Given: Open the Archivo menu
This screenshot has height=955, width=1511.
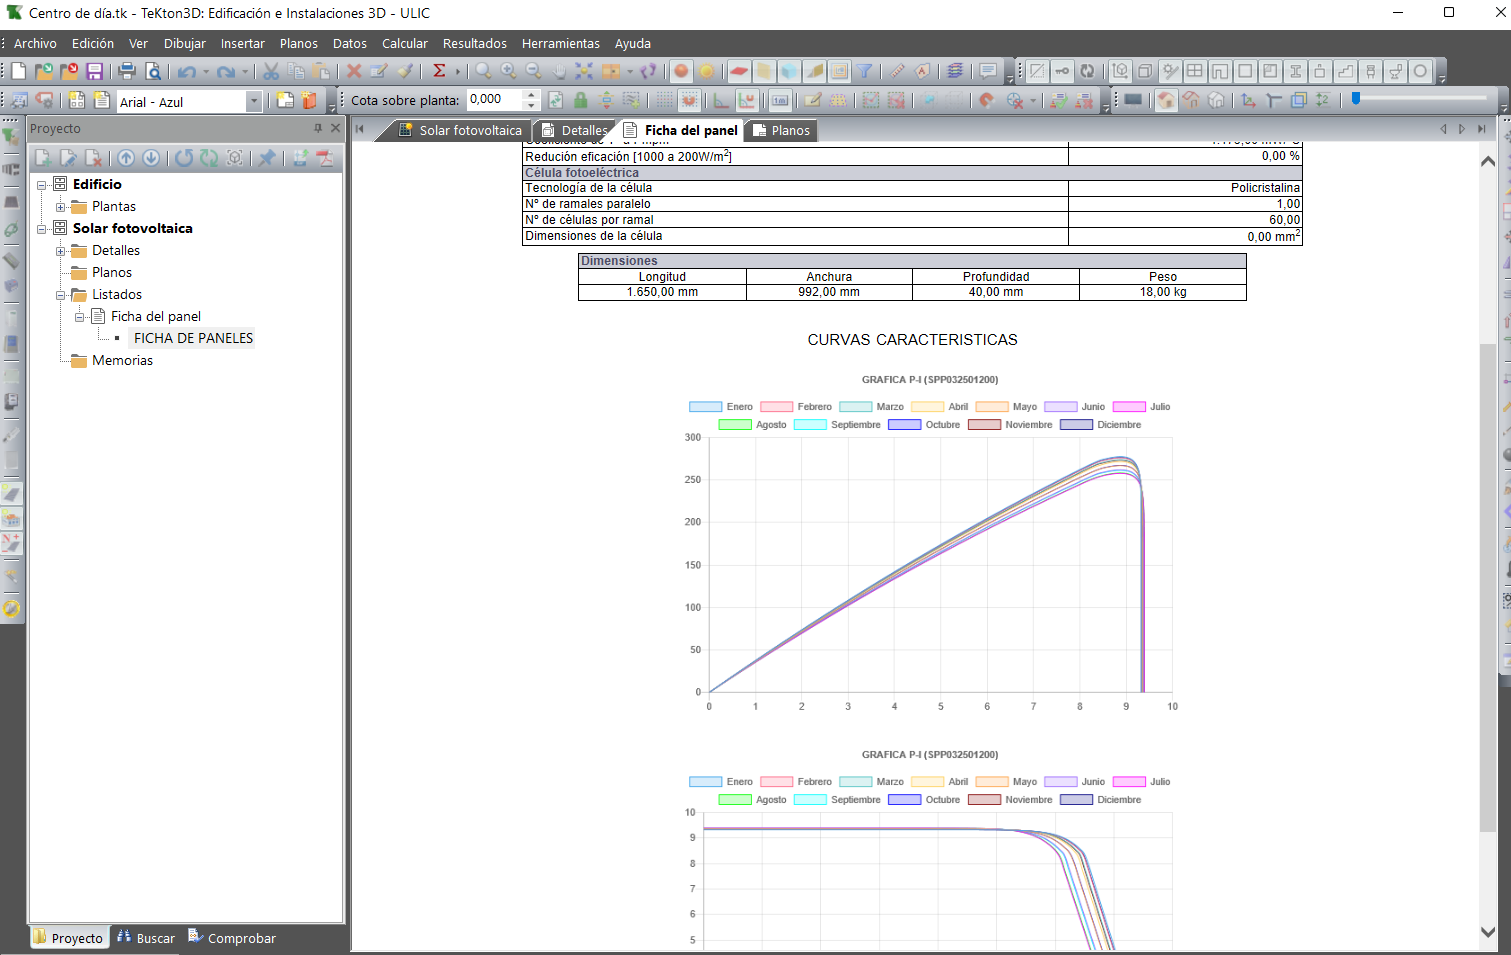Looking at the screenshot, I should [x=35, y=43].
